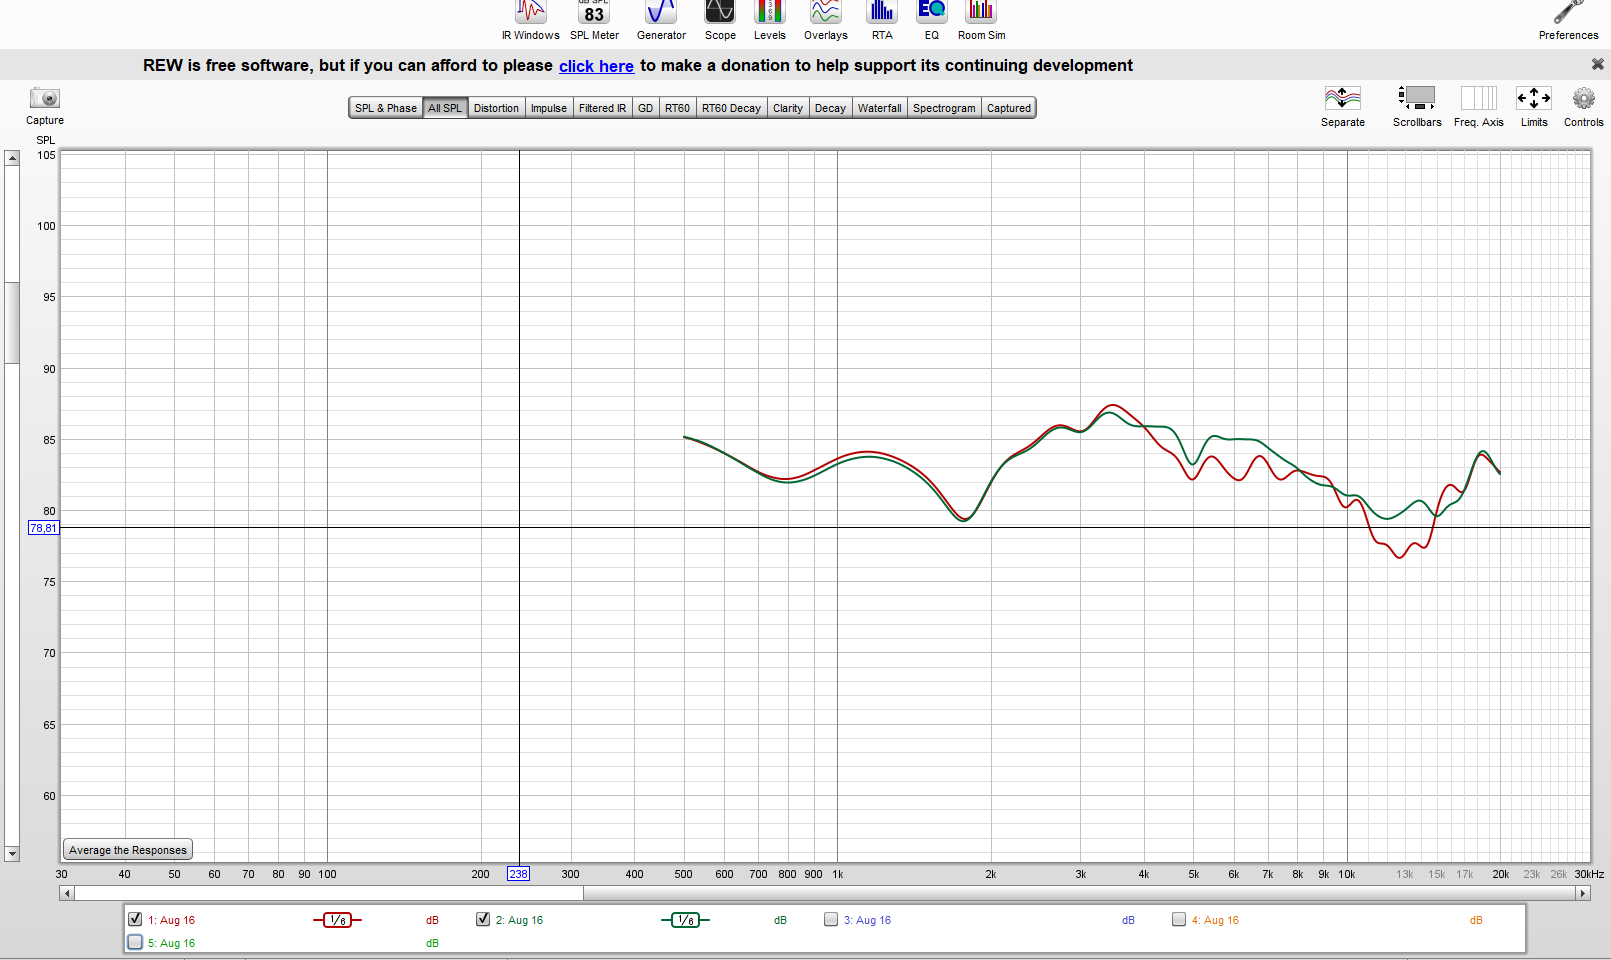1611x960 pixels.
Task: Select the All SPL tab
Action: point(445,108)
